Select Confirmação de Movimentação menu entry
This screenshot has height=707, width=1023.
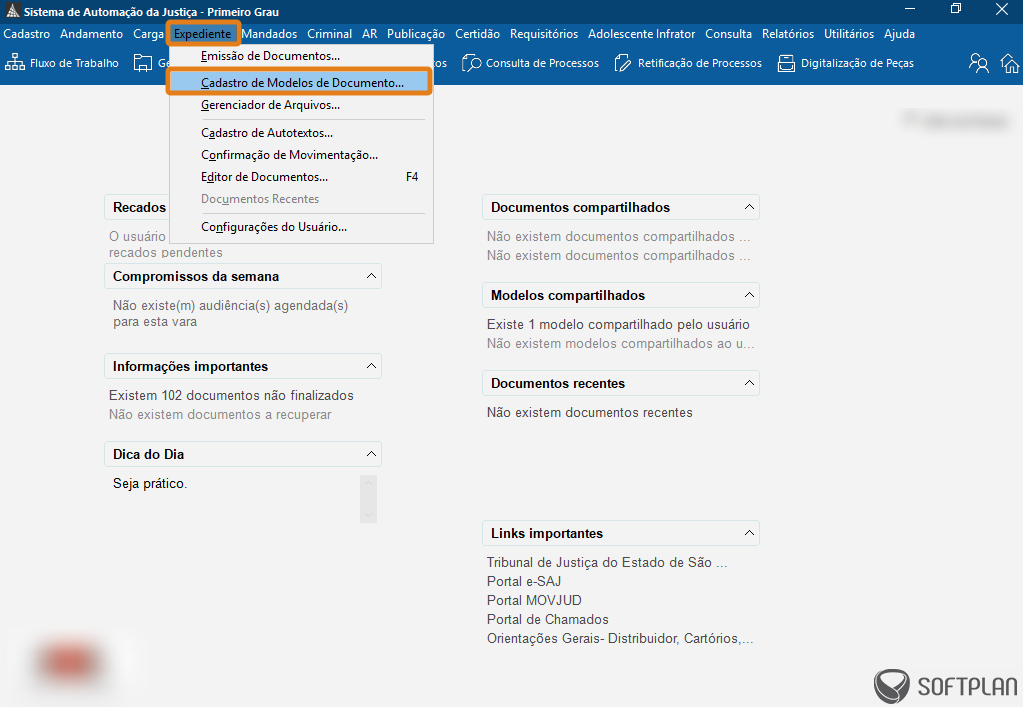point(301,155)
